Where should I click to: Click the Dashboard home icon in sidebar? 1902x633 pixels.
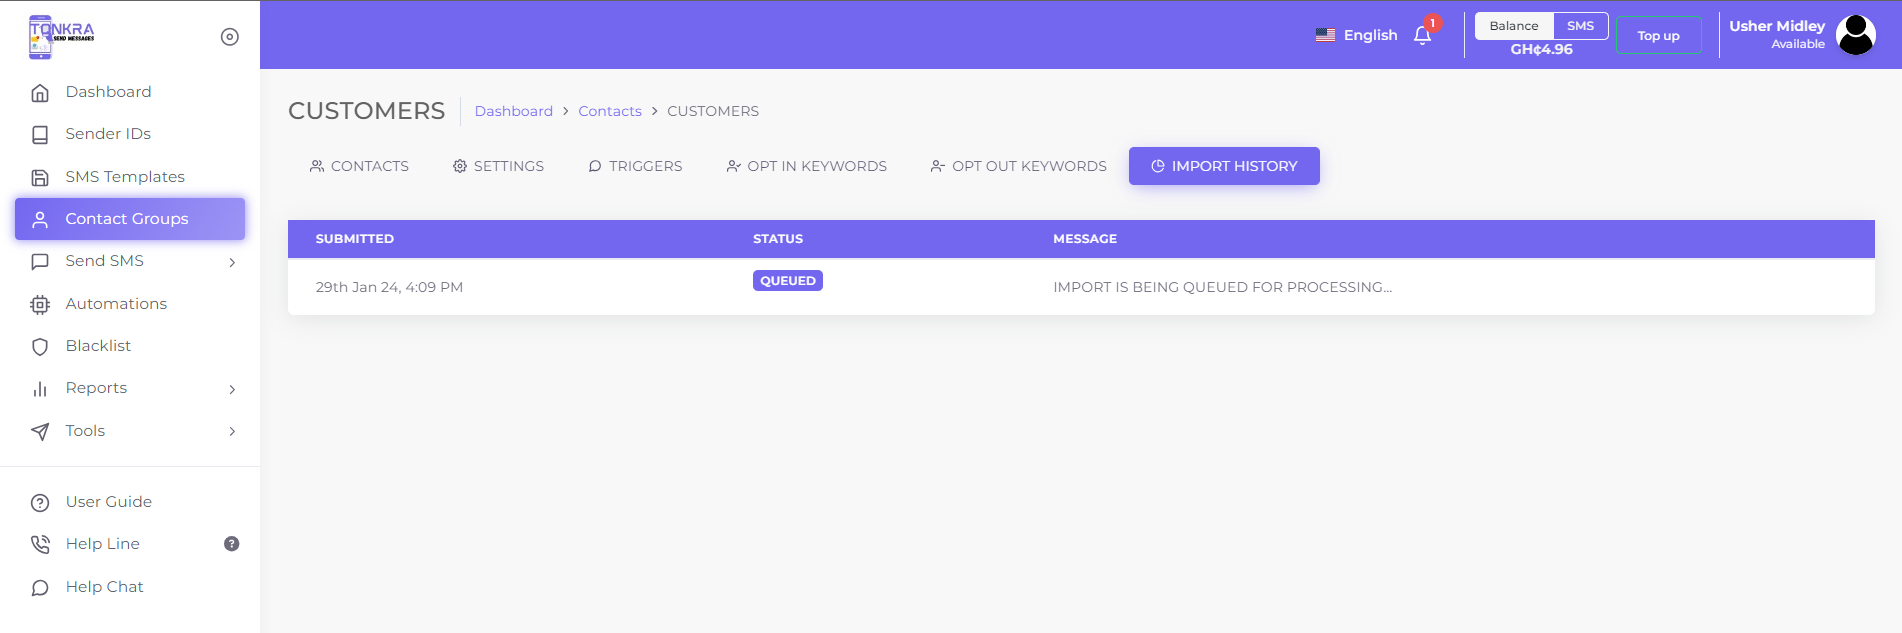(x=40, y=93)
